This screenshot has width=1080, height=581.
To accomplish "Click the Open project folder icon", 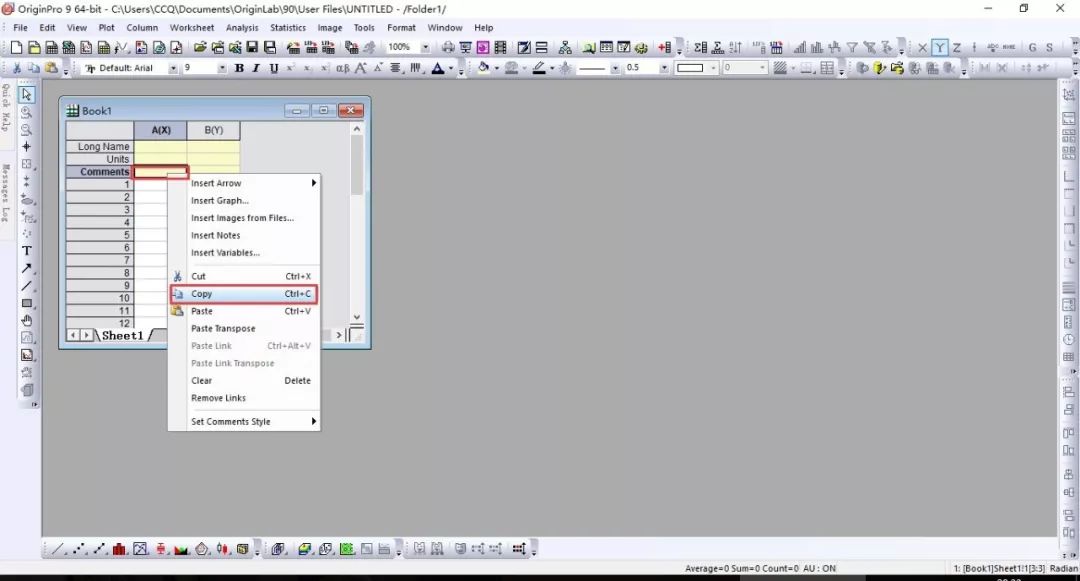I will click(x=200, y=47).
